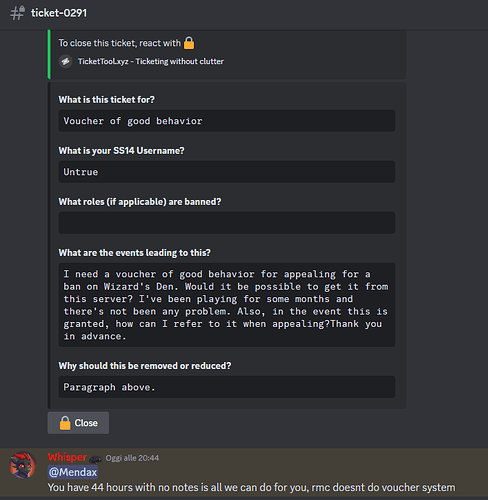
Task: Click Whisper's message about 44 hours
Action: pos(251,487)
